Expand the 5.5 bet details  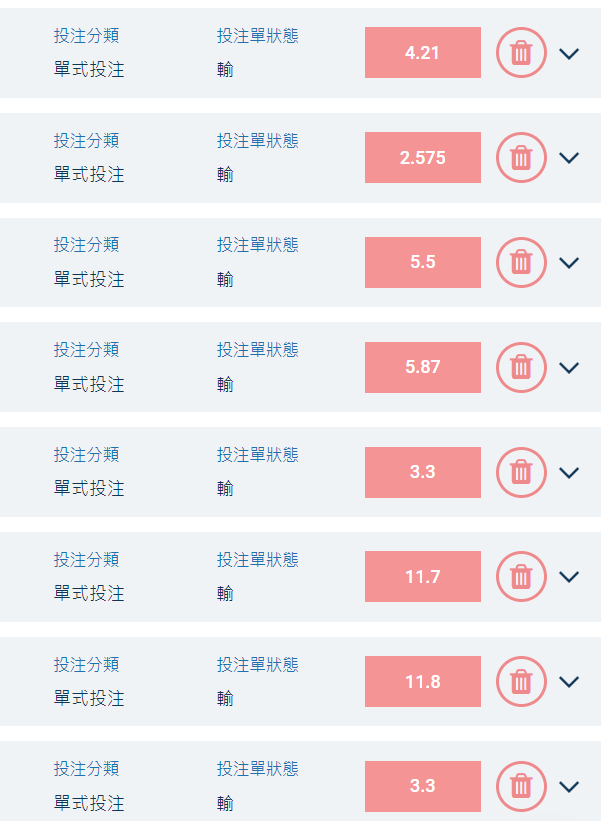pyautogui.click(x=569, y=262)
